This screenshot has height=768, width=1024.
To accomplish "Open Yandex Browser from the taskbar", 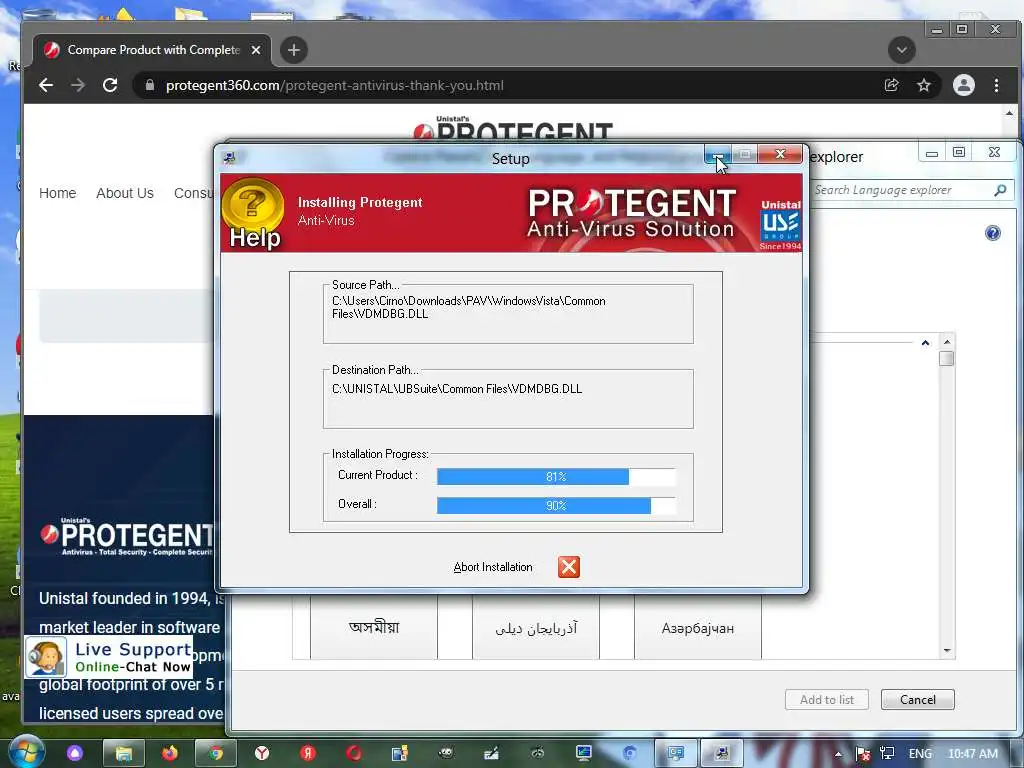I will (262, 753).
